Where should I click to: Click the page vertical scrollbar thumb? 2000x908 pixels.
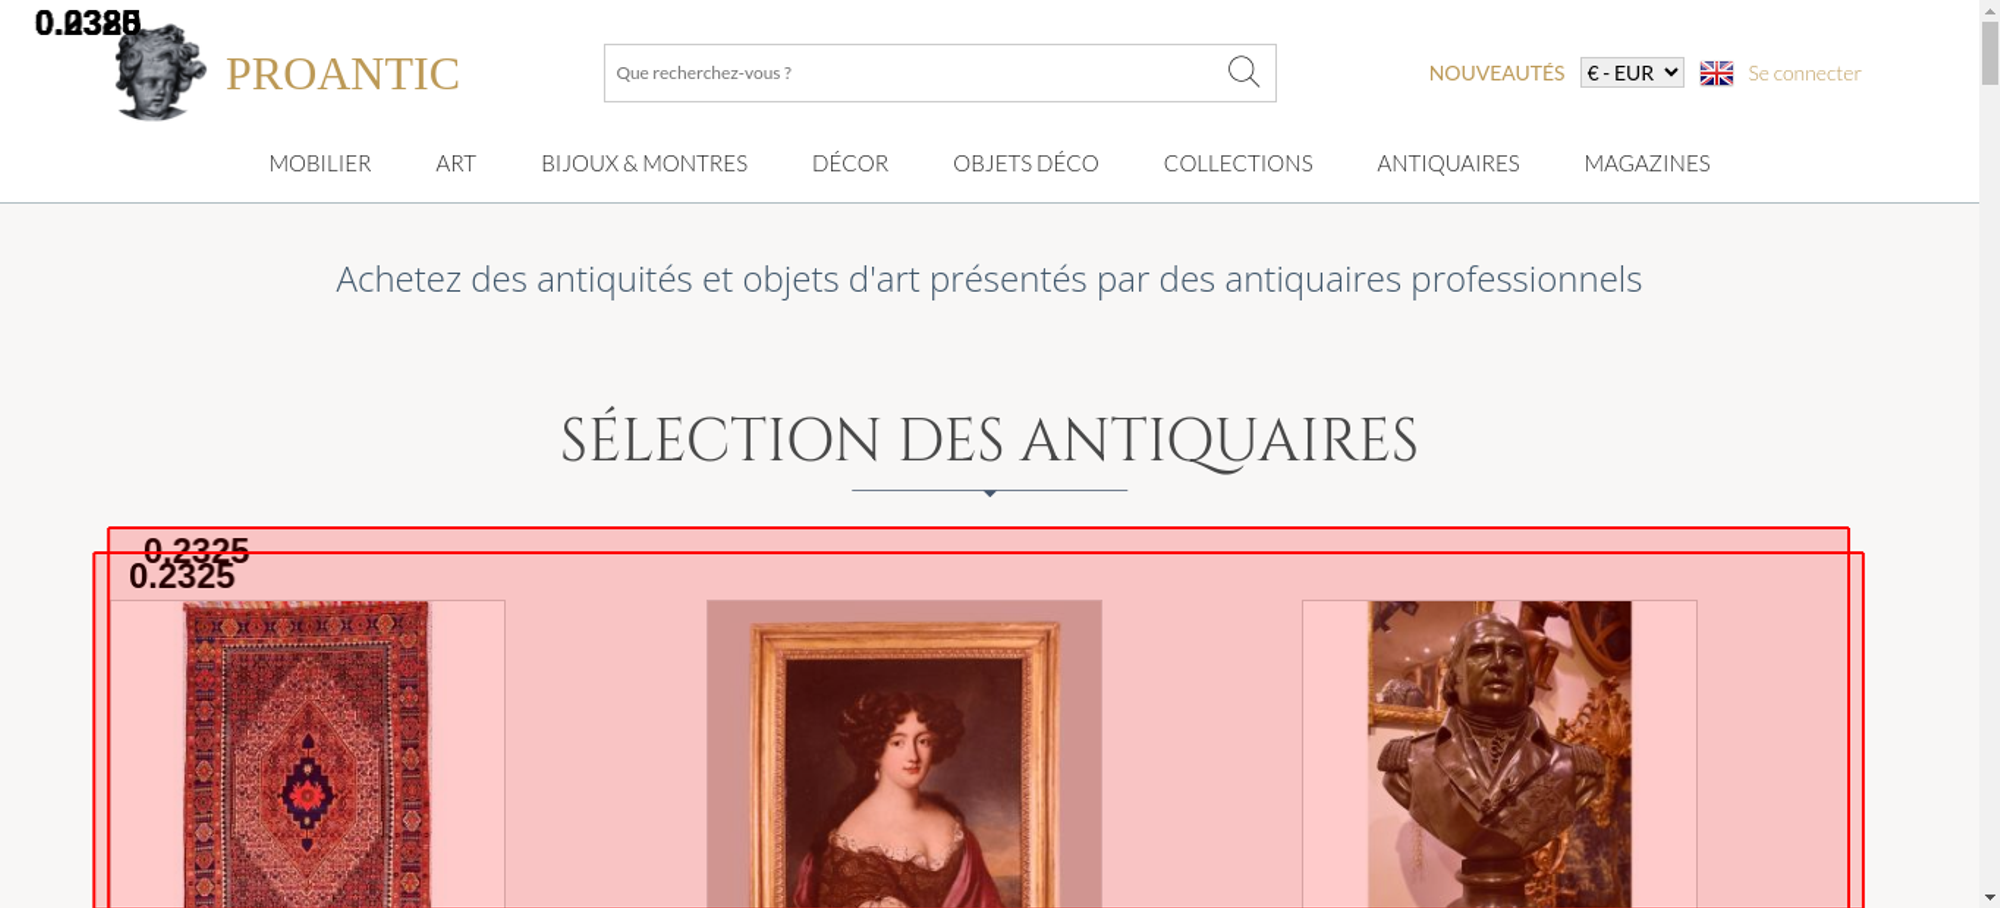[x=1990, y=53]
